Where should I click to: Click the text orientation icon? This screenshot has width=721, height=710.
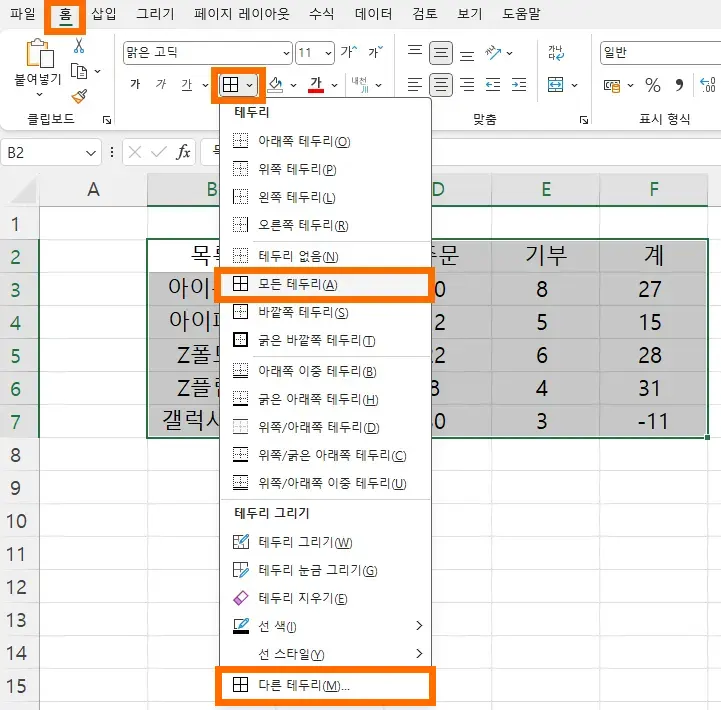[493, 52]
